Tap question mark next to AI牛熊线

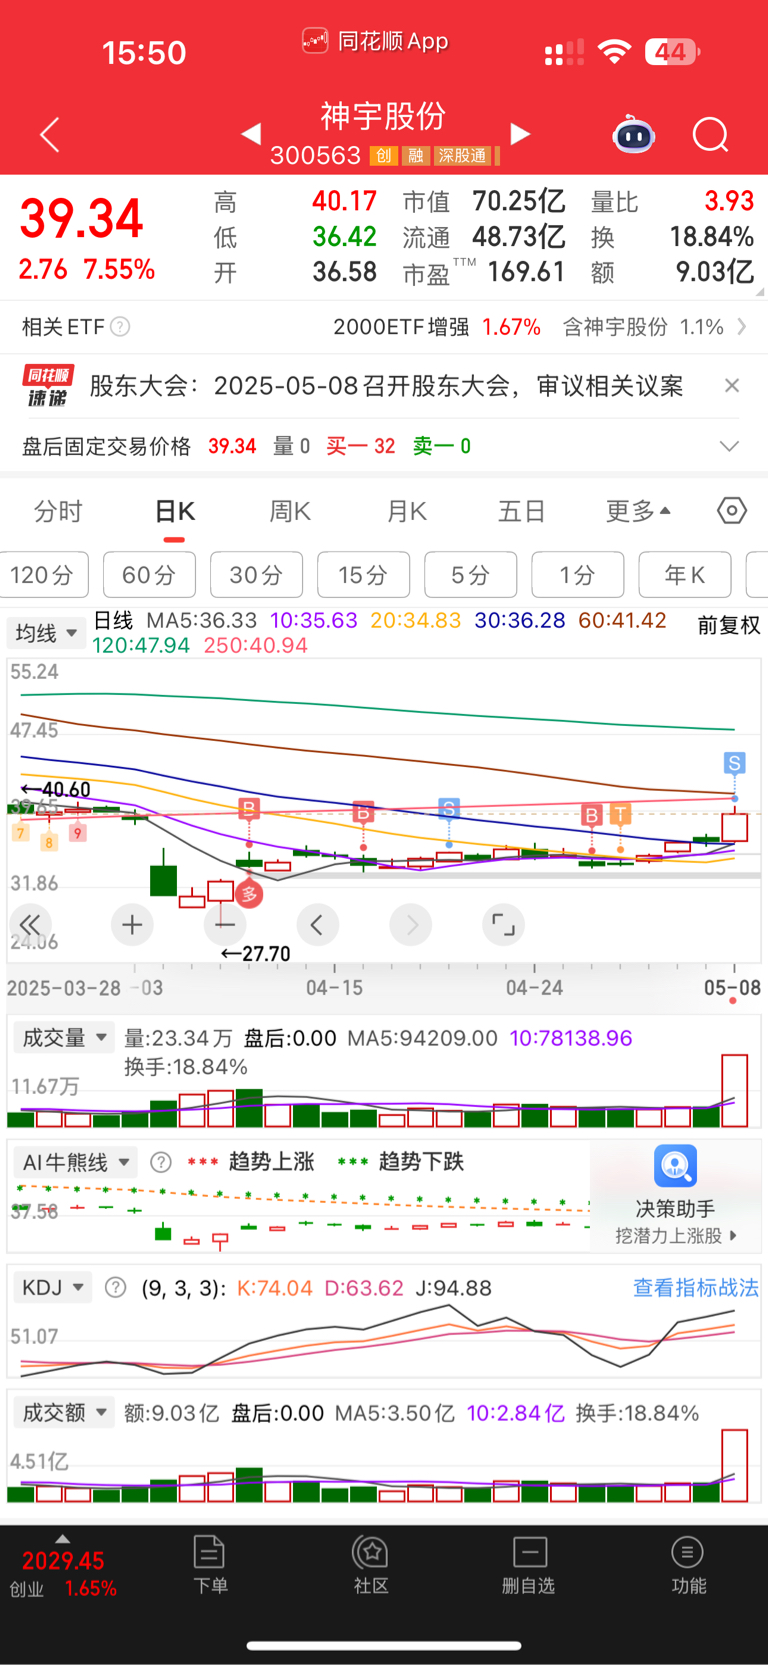tap(161, 1162)
